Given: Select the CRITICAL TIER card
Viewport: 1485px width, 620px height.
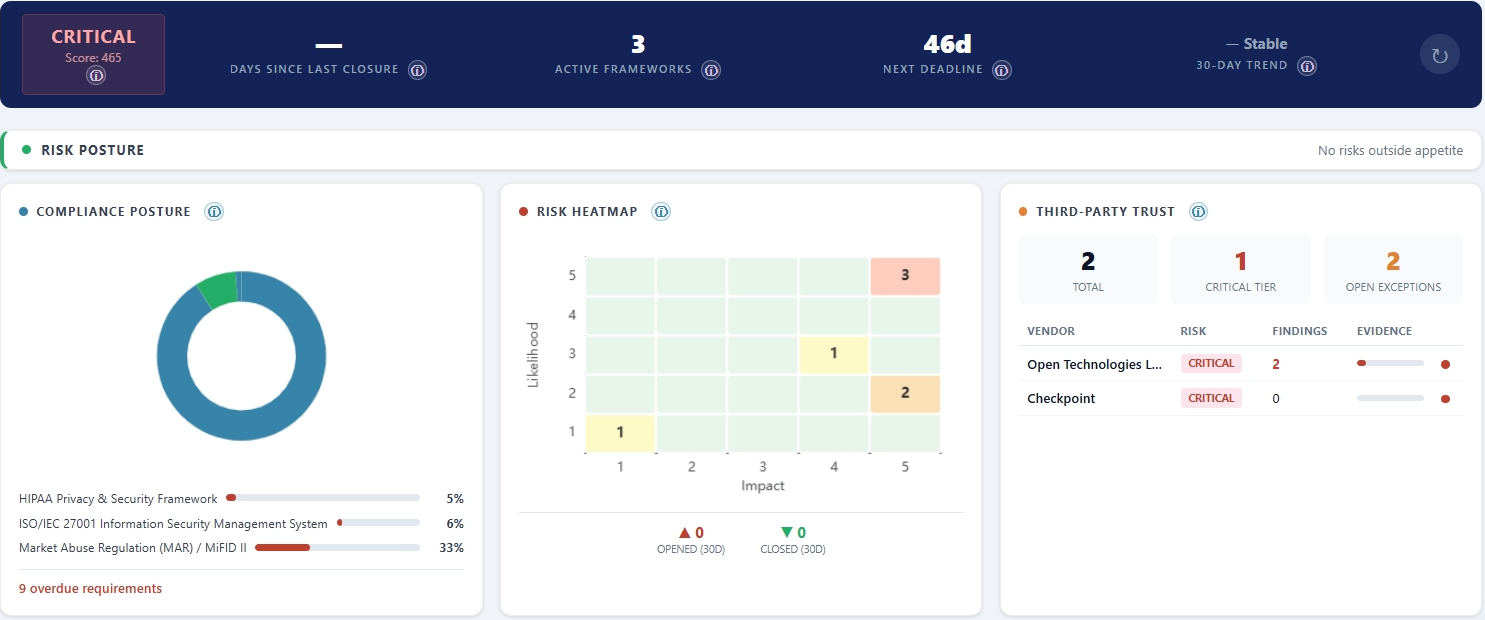Looking at the screenshot, I should click(x=1240, y=268).
